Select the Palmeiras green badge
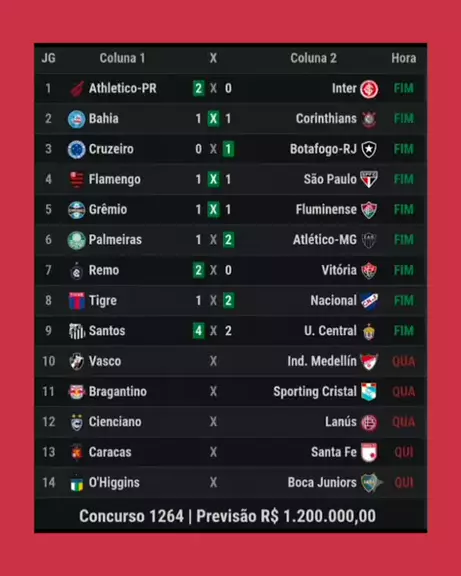 click(x=77, y=240)
